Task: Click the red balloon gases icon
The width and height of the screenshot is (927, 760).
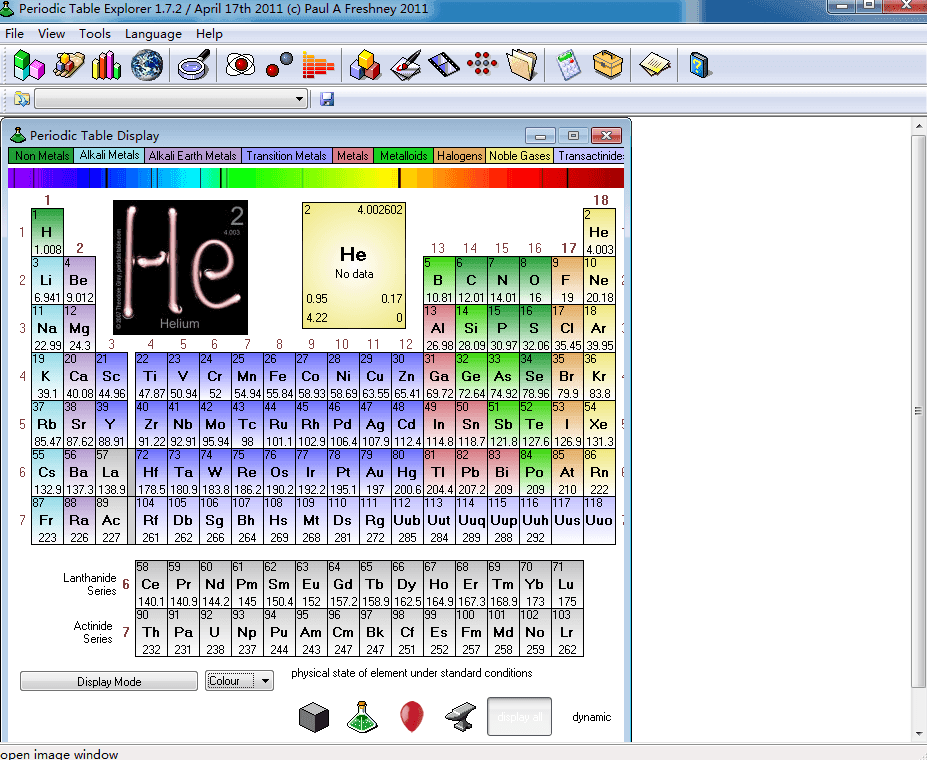Action: (x=411, y=716)
